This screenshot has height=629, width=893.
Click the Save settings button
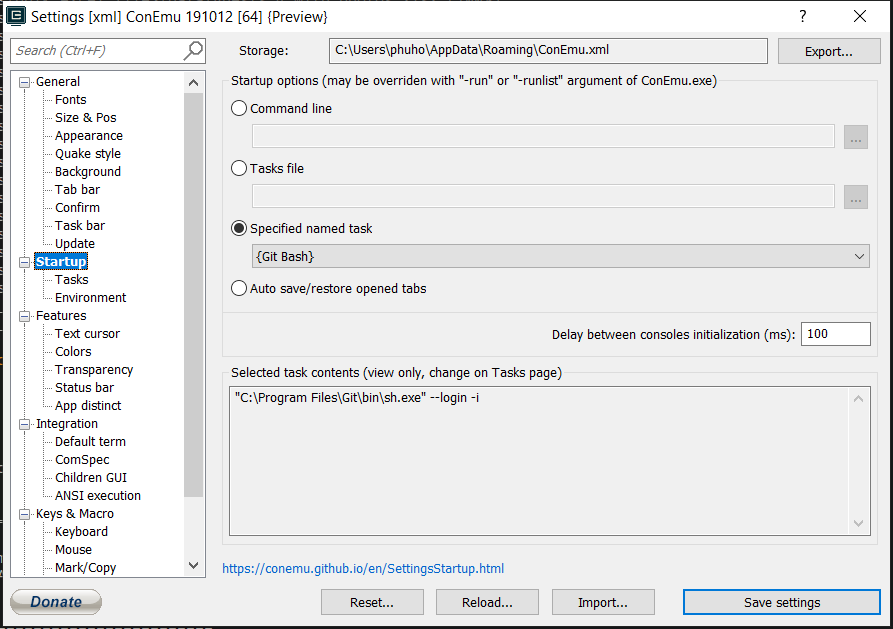point(781,602)
